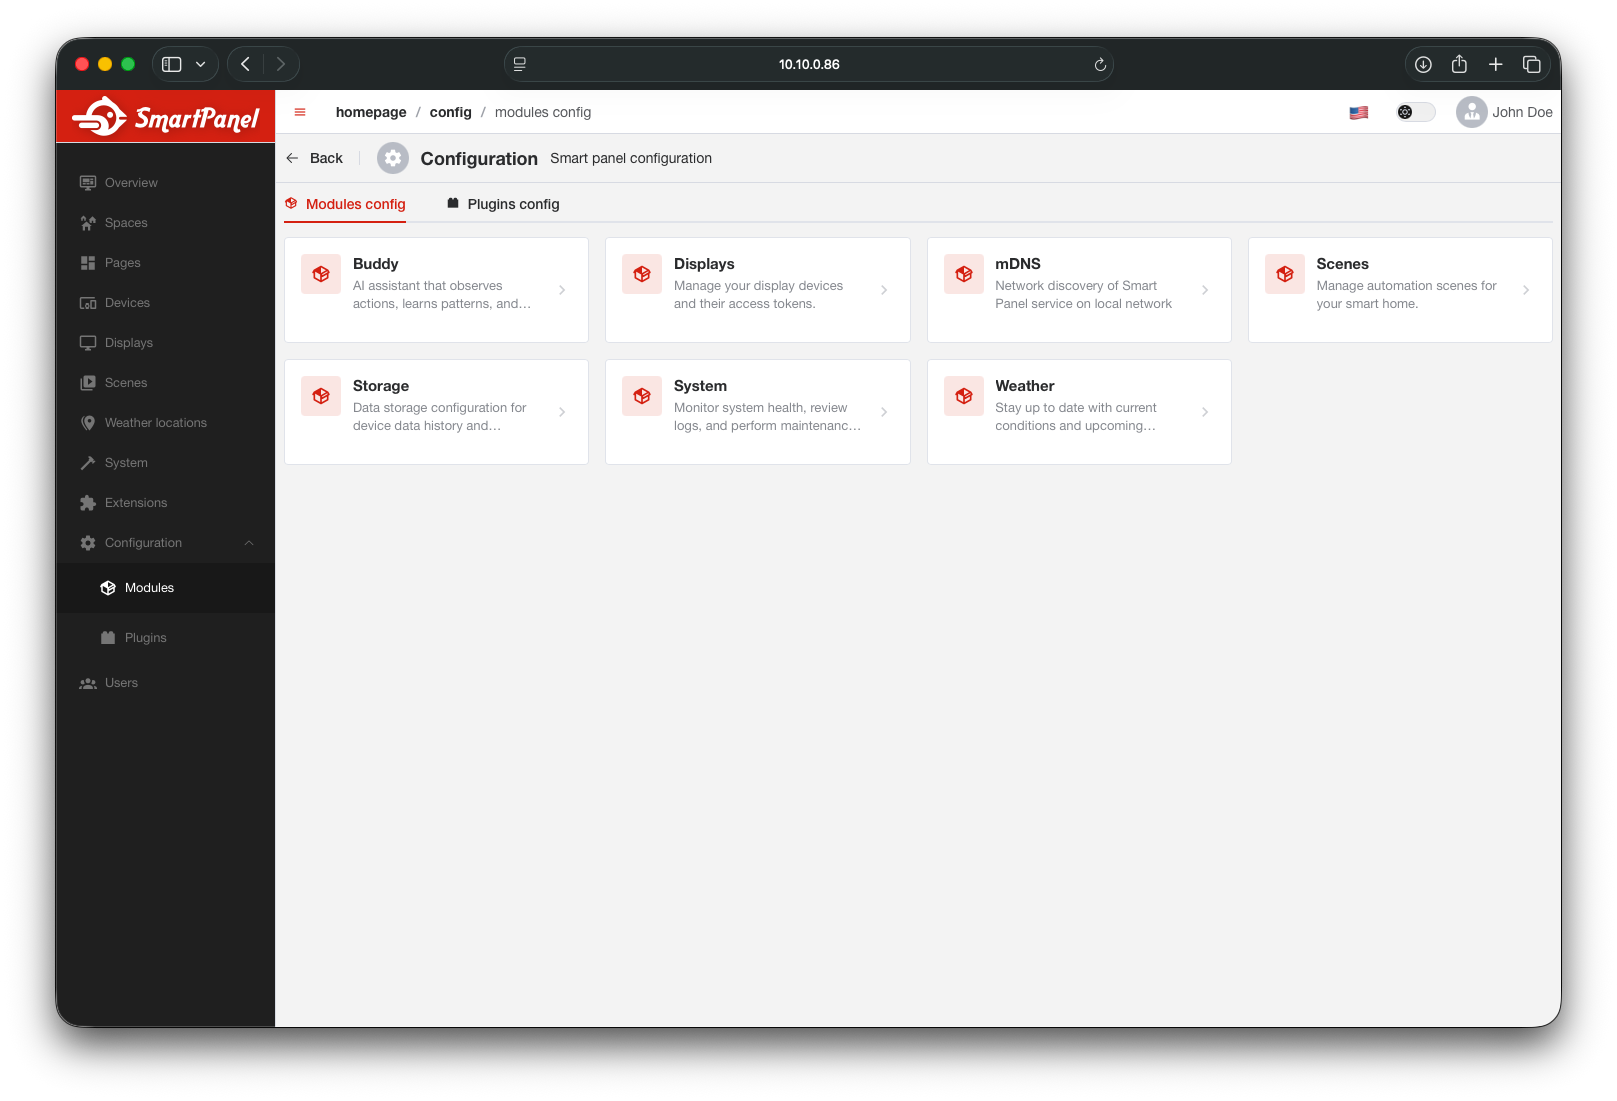Collapse the Configuration sidebar group
Image resolution: width=1617 pixels, height=1101 pixels.
tap(249, 542)
